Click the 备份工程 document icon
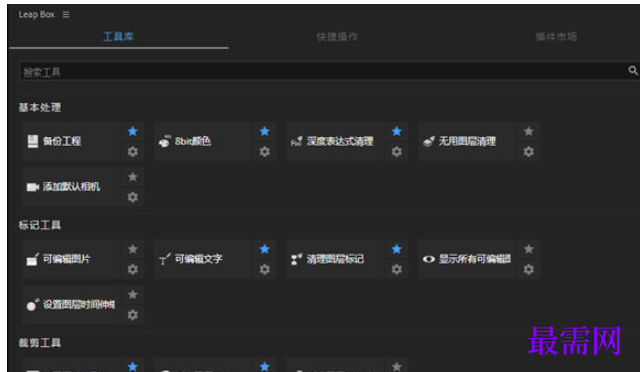This screenshot has width=640, height=372. pyautogui.click(x=33, y=141)
